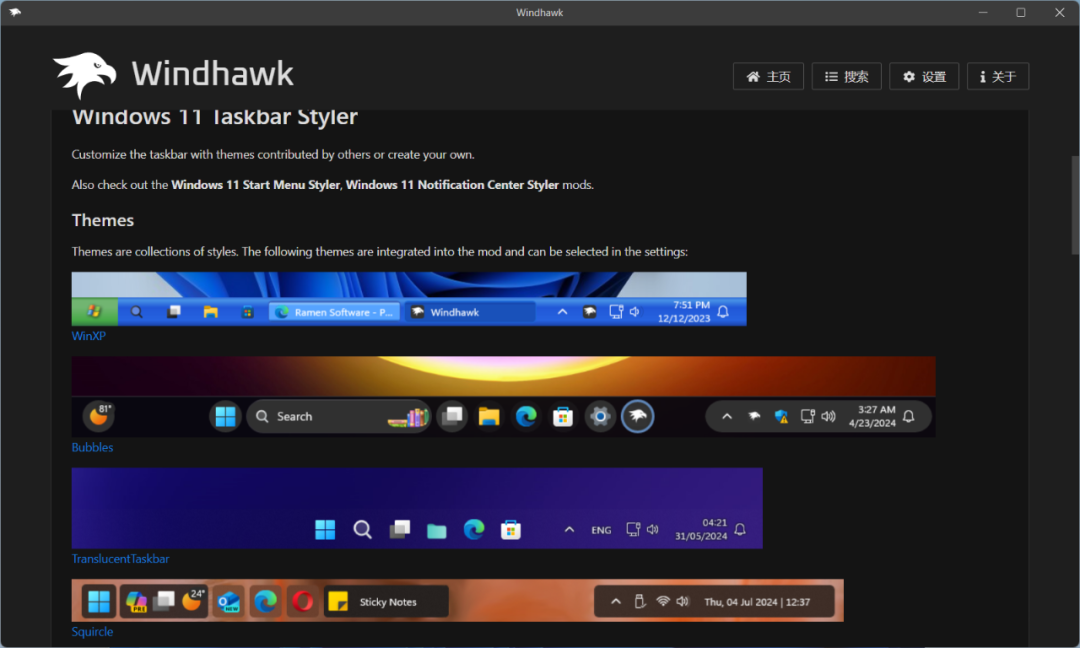1080x648 pixels.
Task: Follow the WinXP theme link
Action: click(89, 336)
